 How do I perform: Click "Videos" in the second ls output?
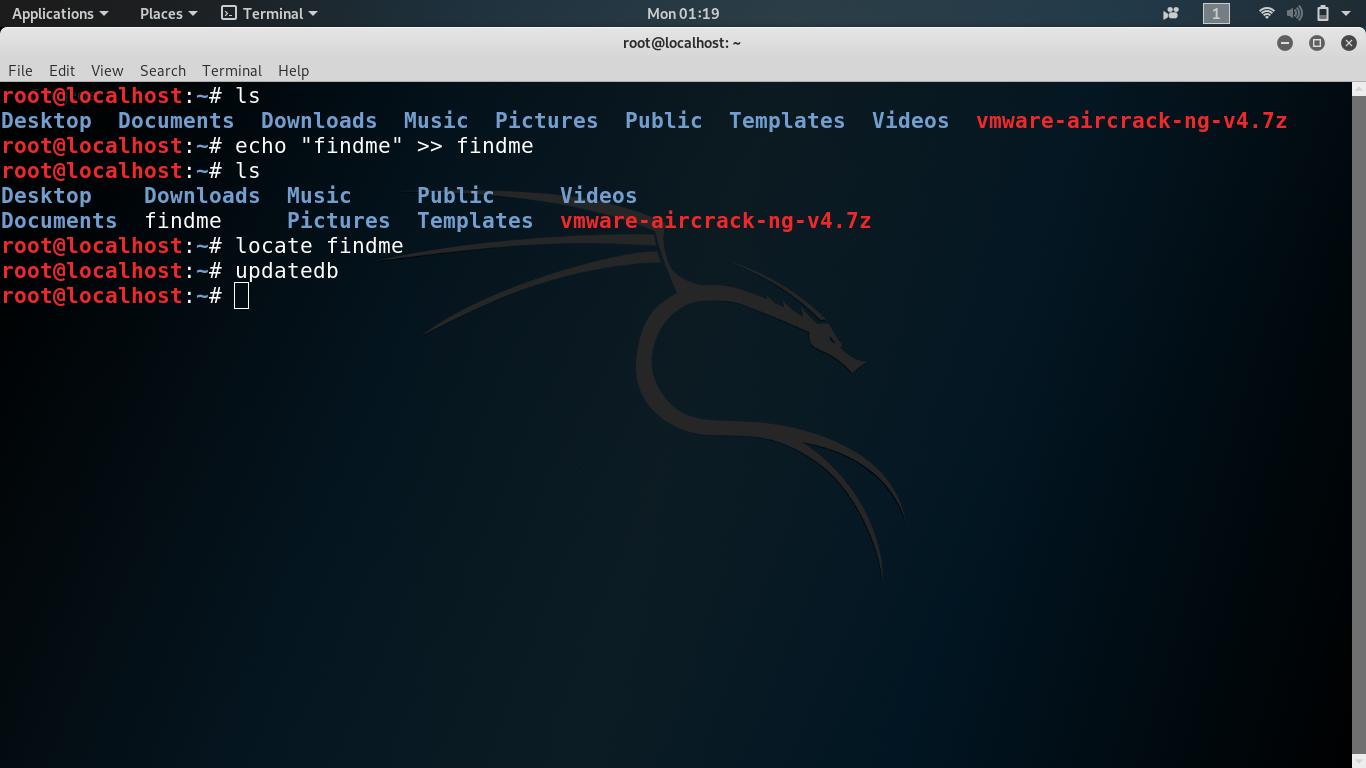[x=599, y=196]
